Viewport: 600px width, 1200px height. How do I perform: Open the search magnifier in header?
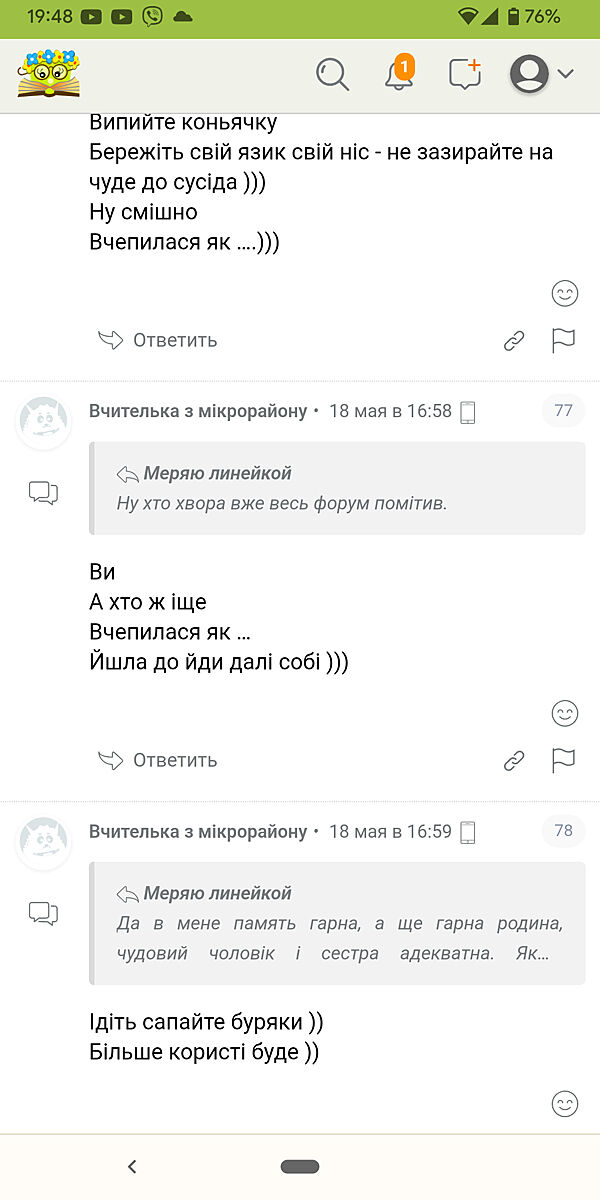point(332,74)
